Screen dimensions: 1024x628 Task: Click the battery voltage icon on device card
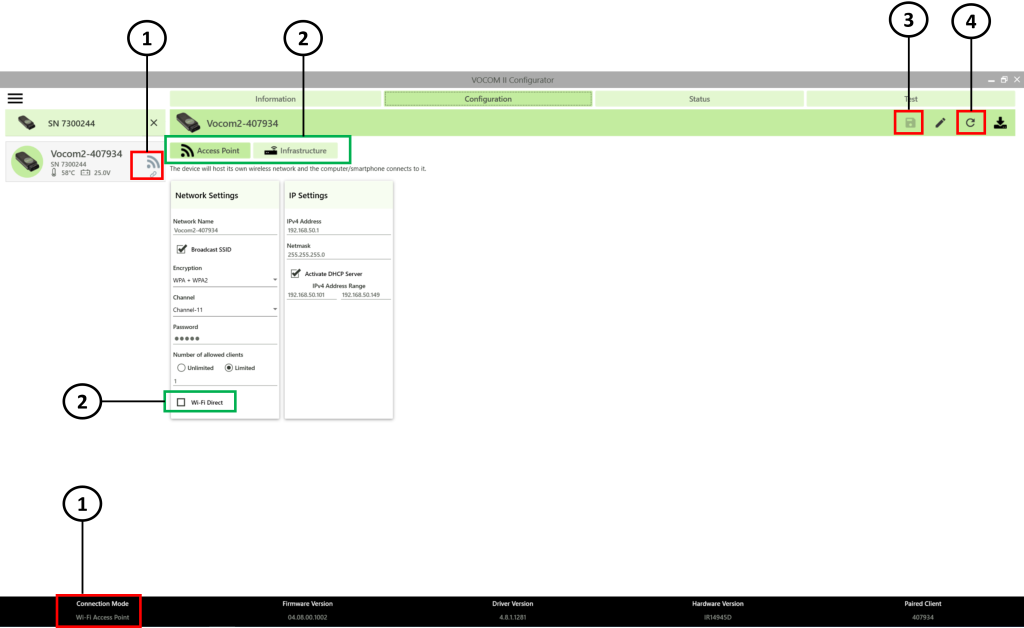[85, 173]
